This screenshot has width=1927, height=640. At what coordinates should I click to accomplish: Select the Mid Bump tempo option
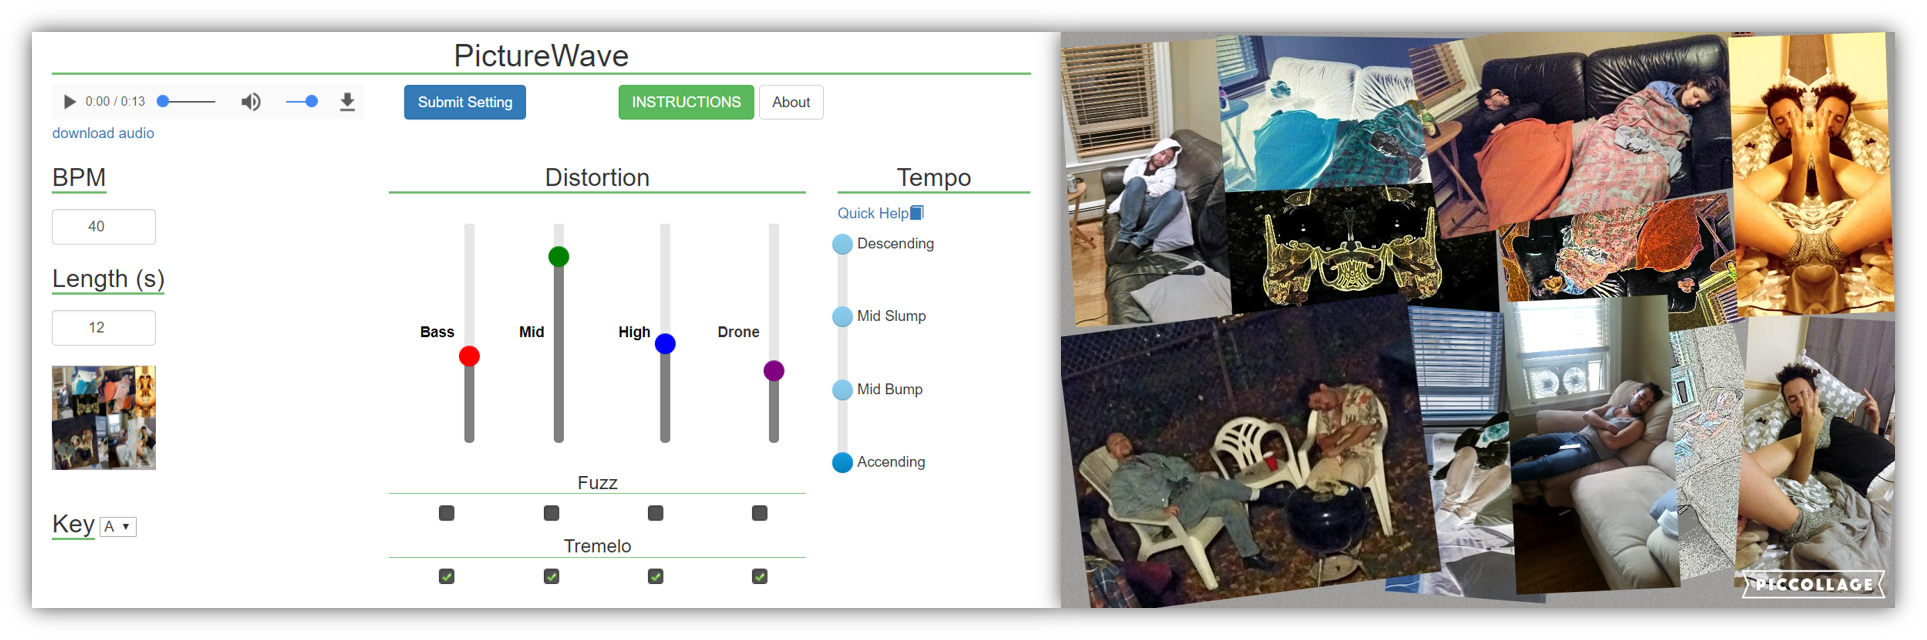tap(843, 390)
